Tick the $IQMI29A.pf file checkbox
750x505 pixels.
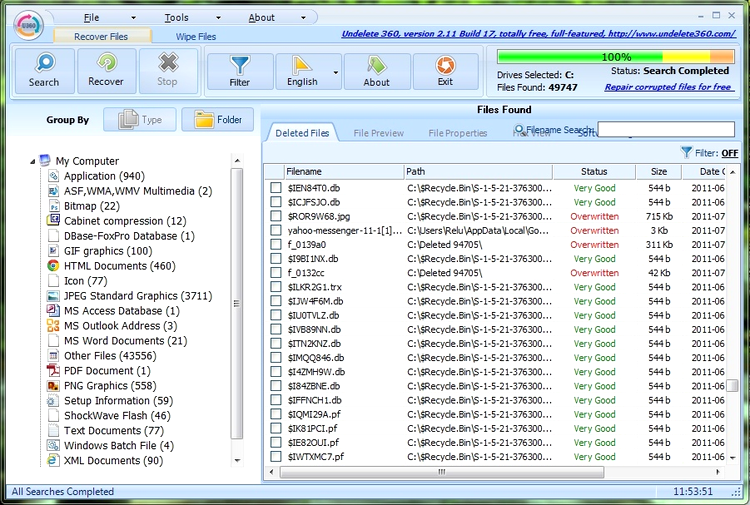coord(276,414)
